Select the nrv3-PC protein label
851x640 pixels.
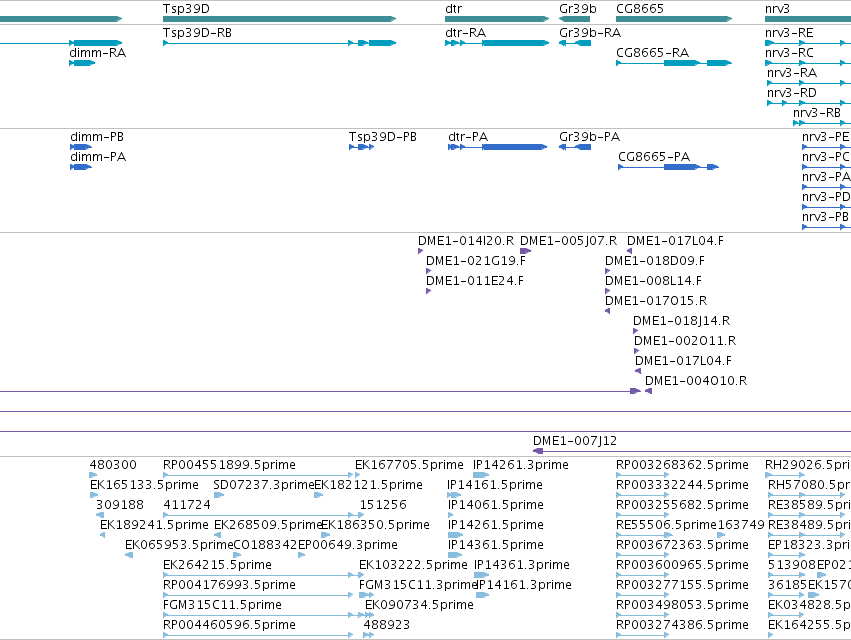tap(825, 157)
